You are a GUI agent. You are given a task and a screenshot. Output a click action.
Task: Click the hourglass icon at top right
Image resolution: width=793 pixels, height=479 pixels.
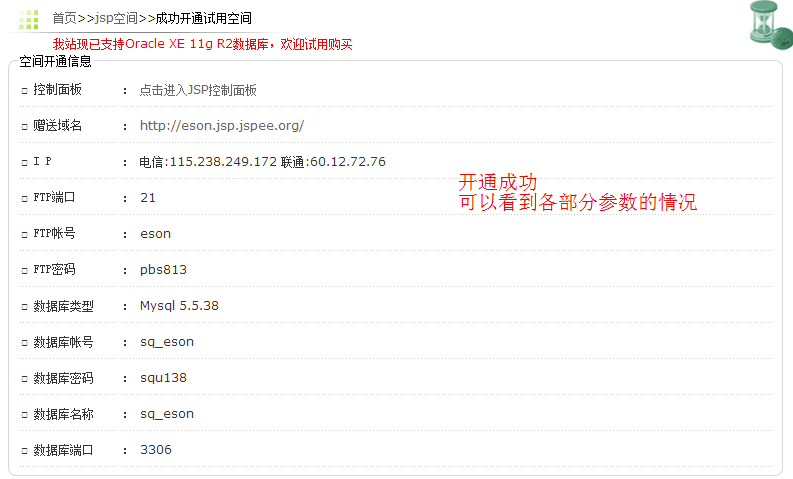click(x=770, y=25)
